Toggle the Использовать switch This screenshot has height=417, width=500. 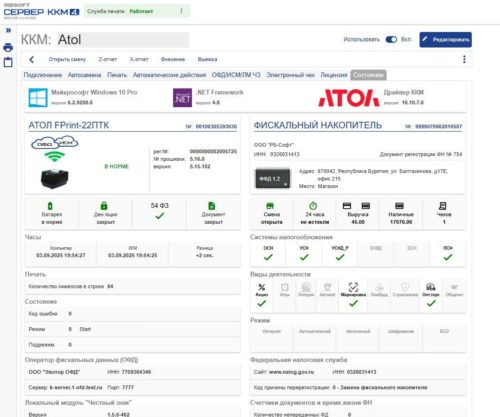(x=391, y=39)
